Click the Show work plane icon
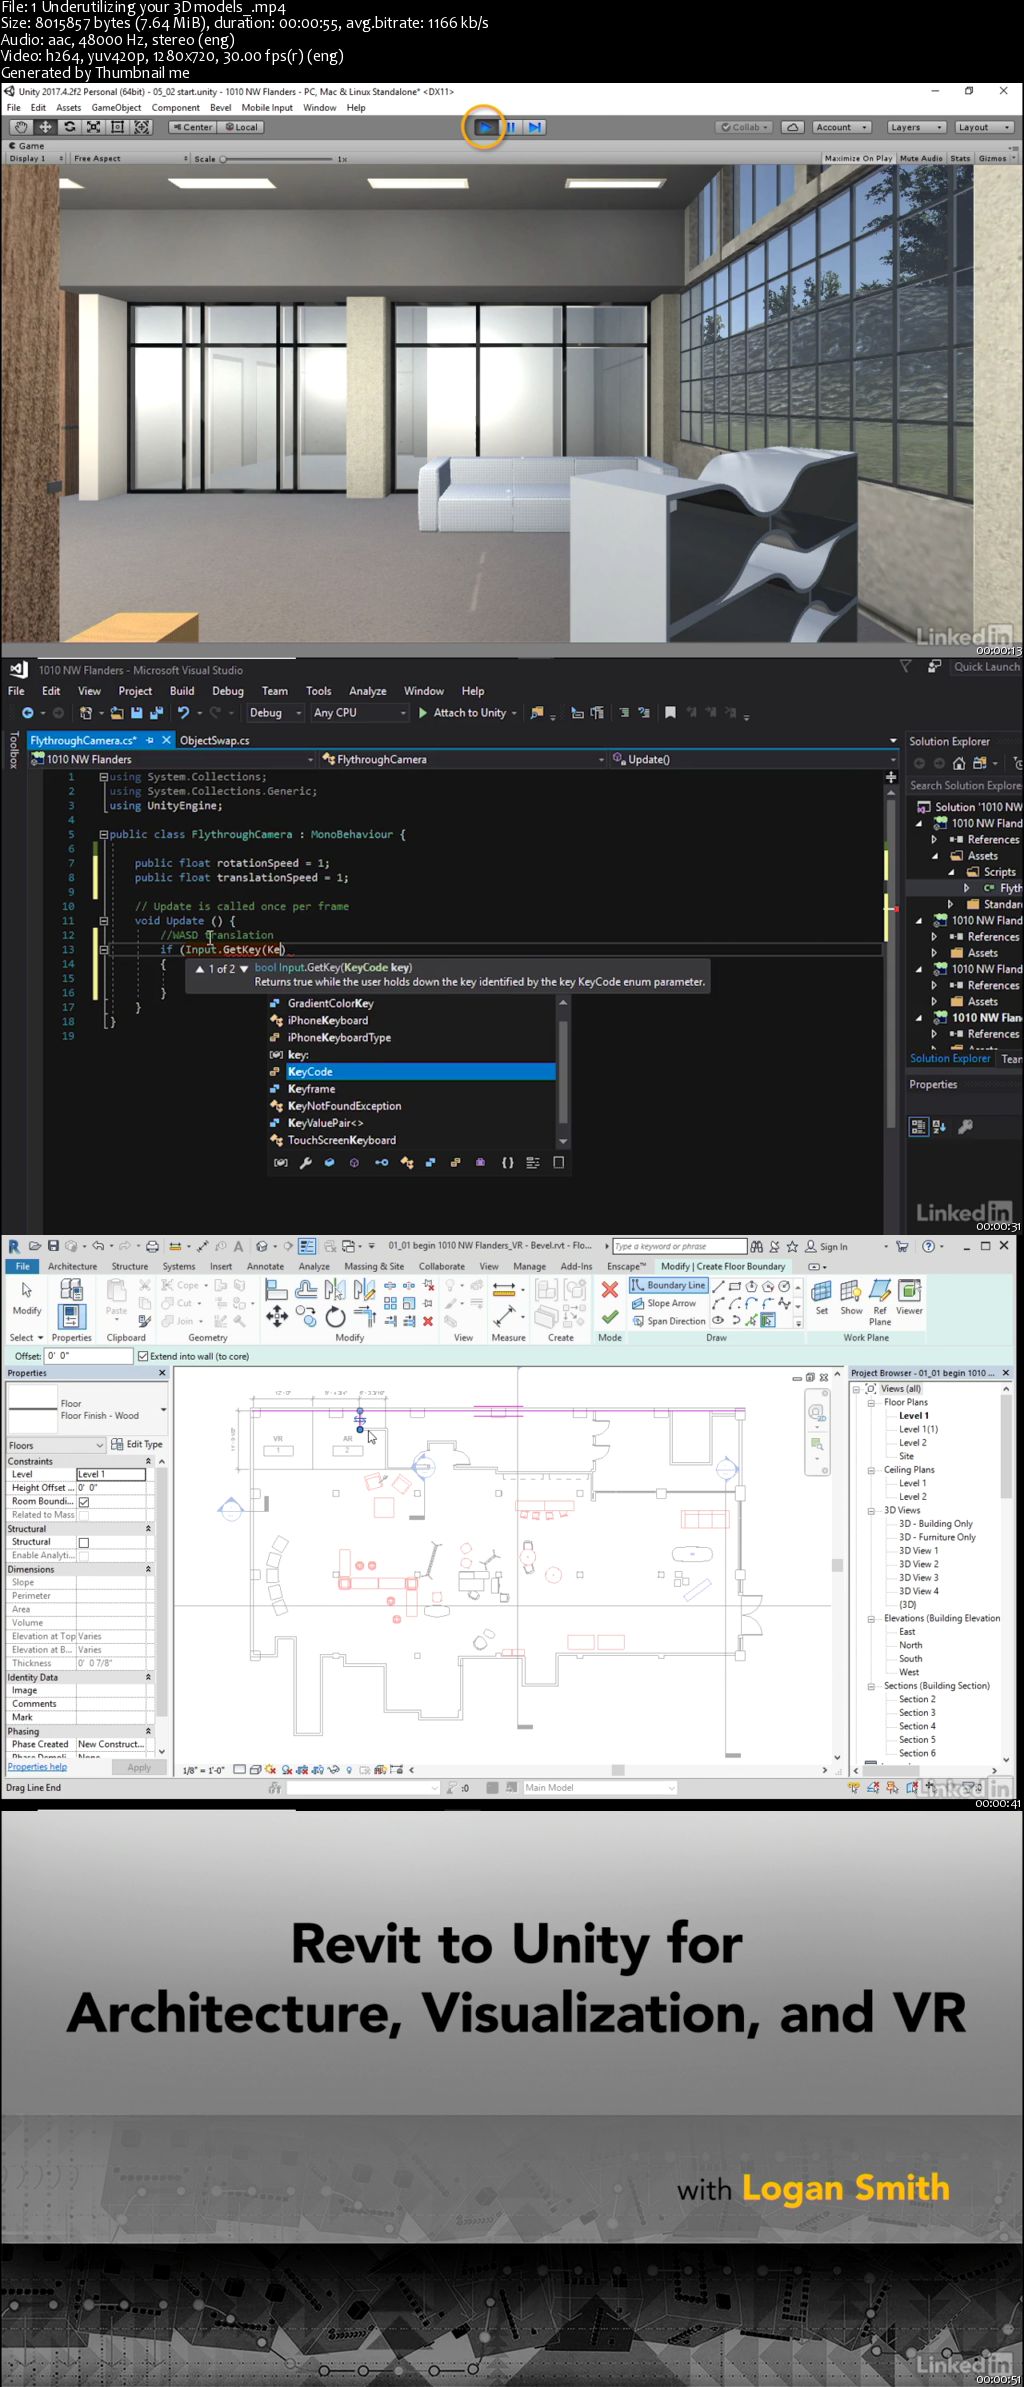1024x2387 pixels. click(x=851, y=1297)
